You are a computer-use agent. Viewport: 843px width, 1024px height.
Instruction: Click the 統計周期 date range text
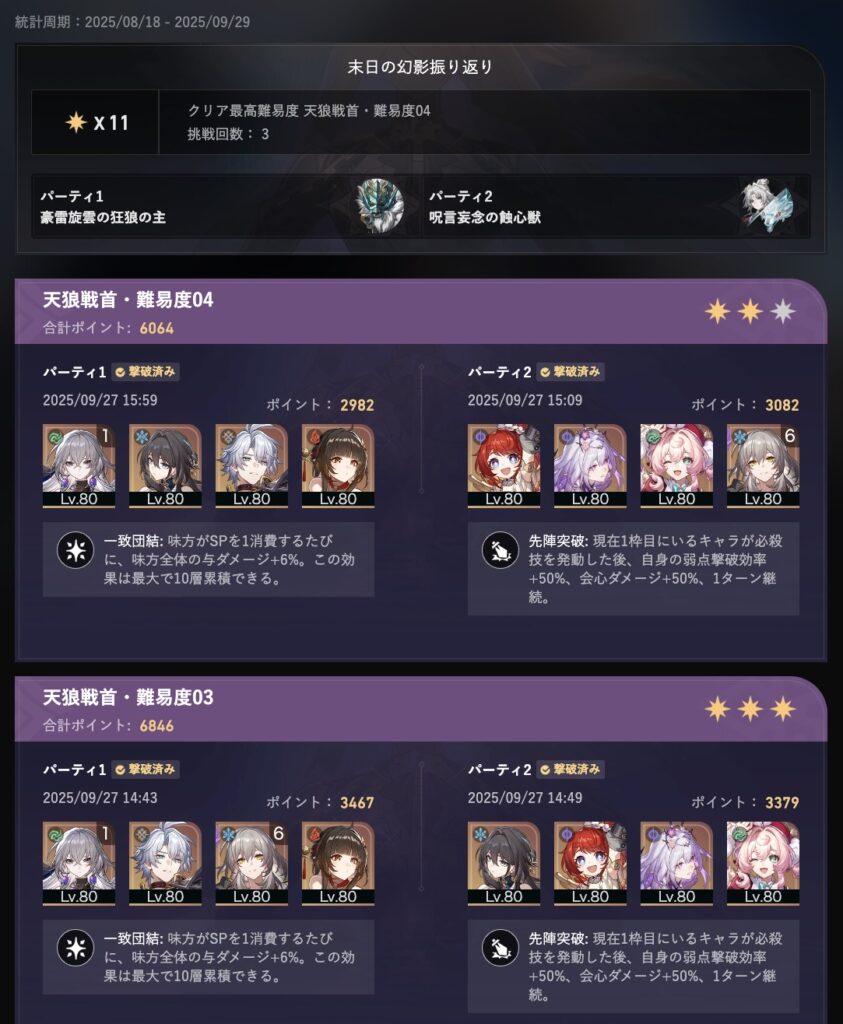coord(133,22)
